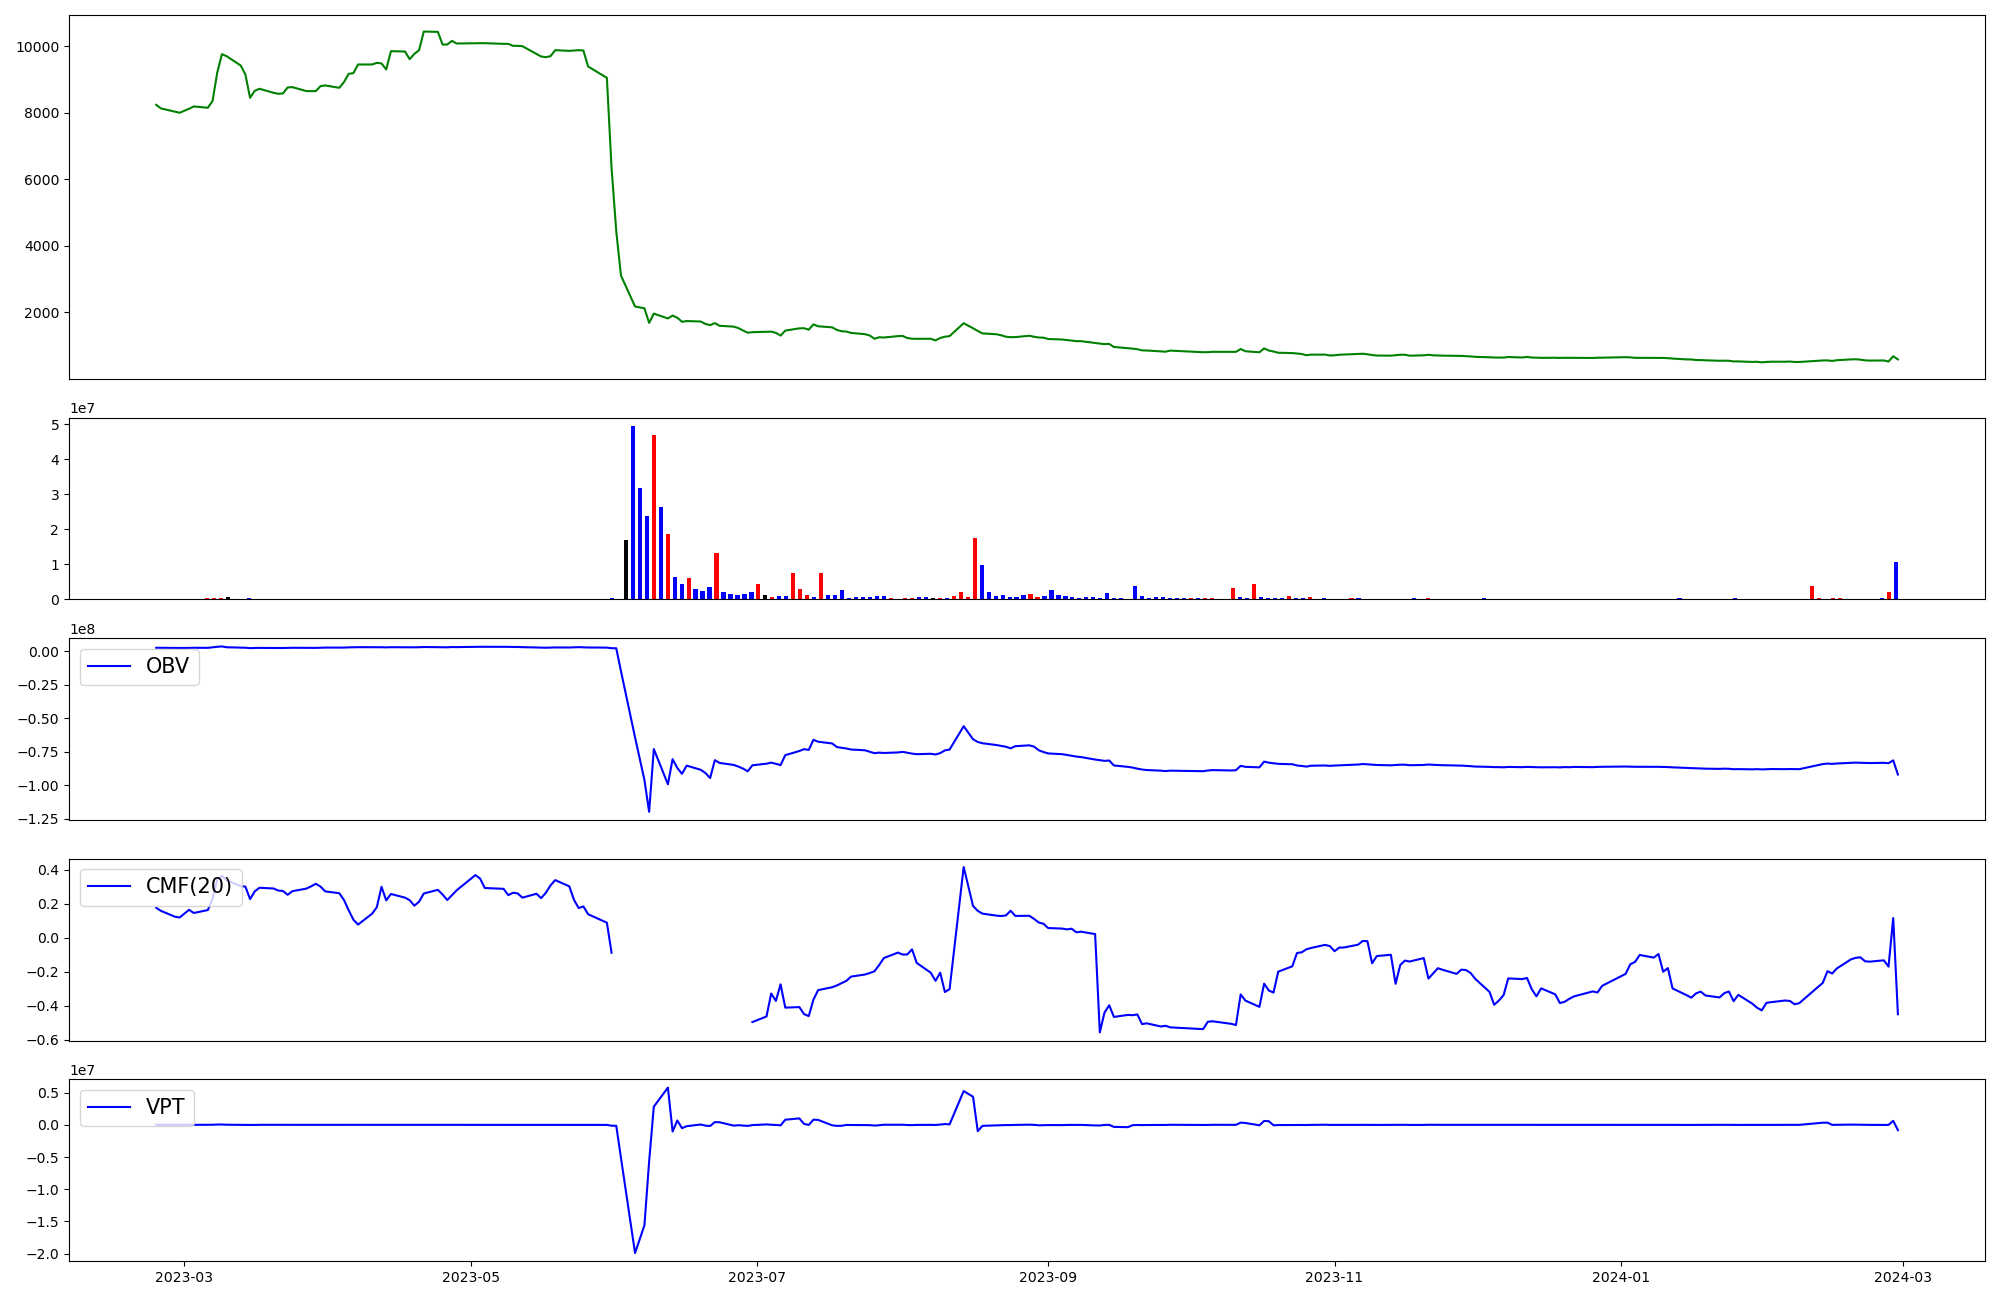Click the tallest blue volume bar
This screenshot has height=1300, width=2000.
(x=633, y=512)
